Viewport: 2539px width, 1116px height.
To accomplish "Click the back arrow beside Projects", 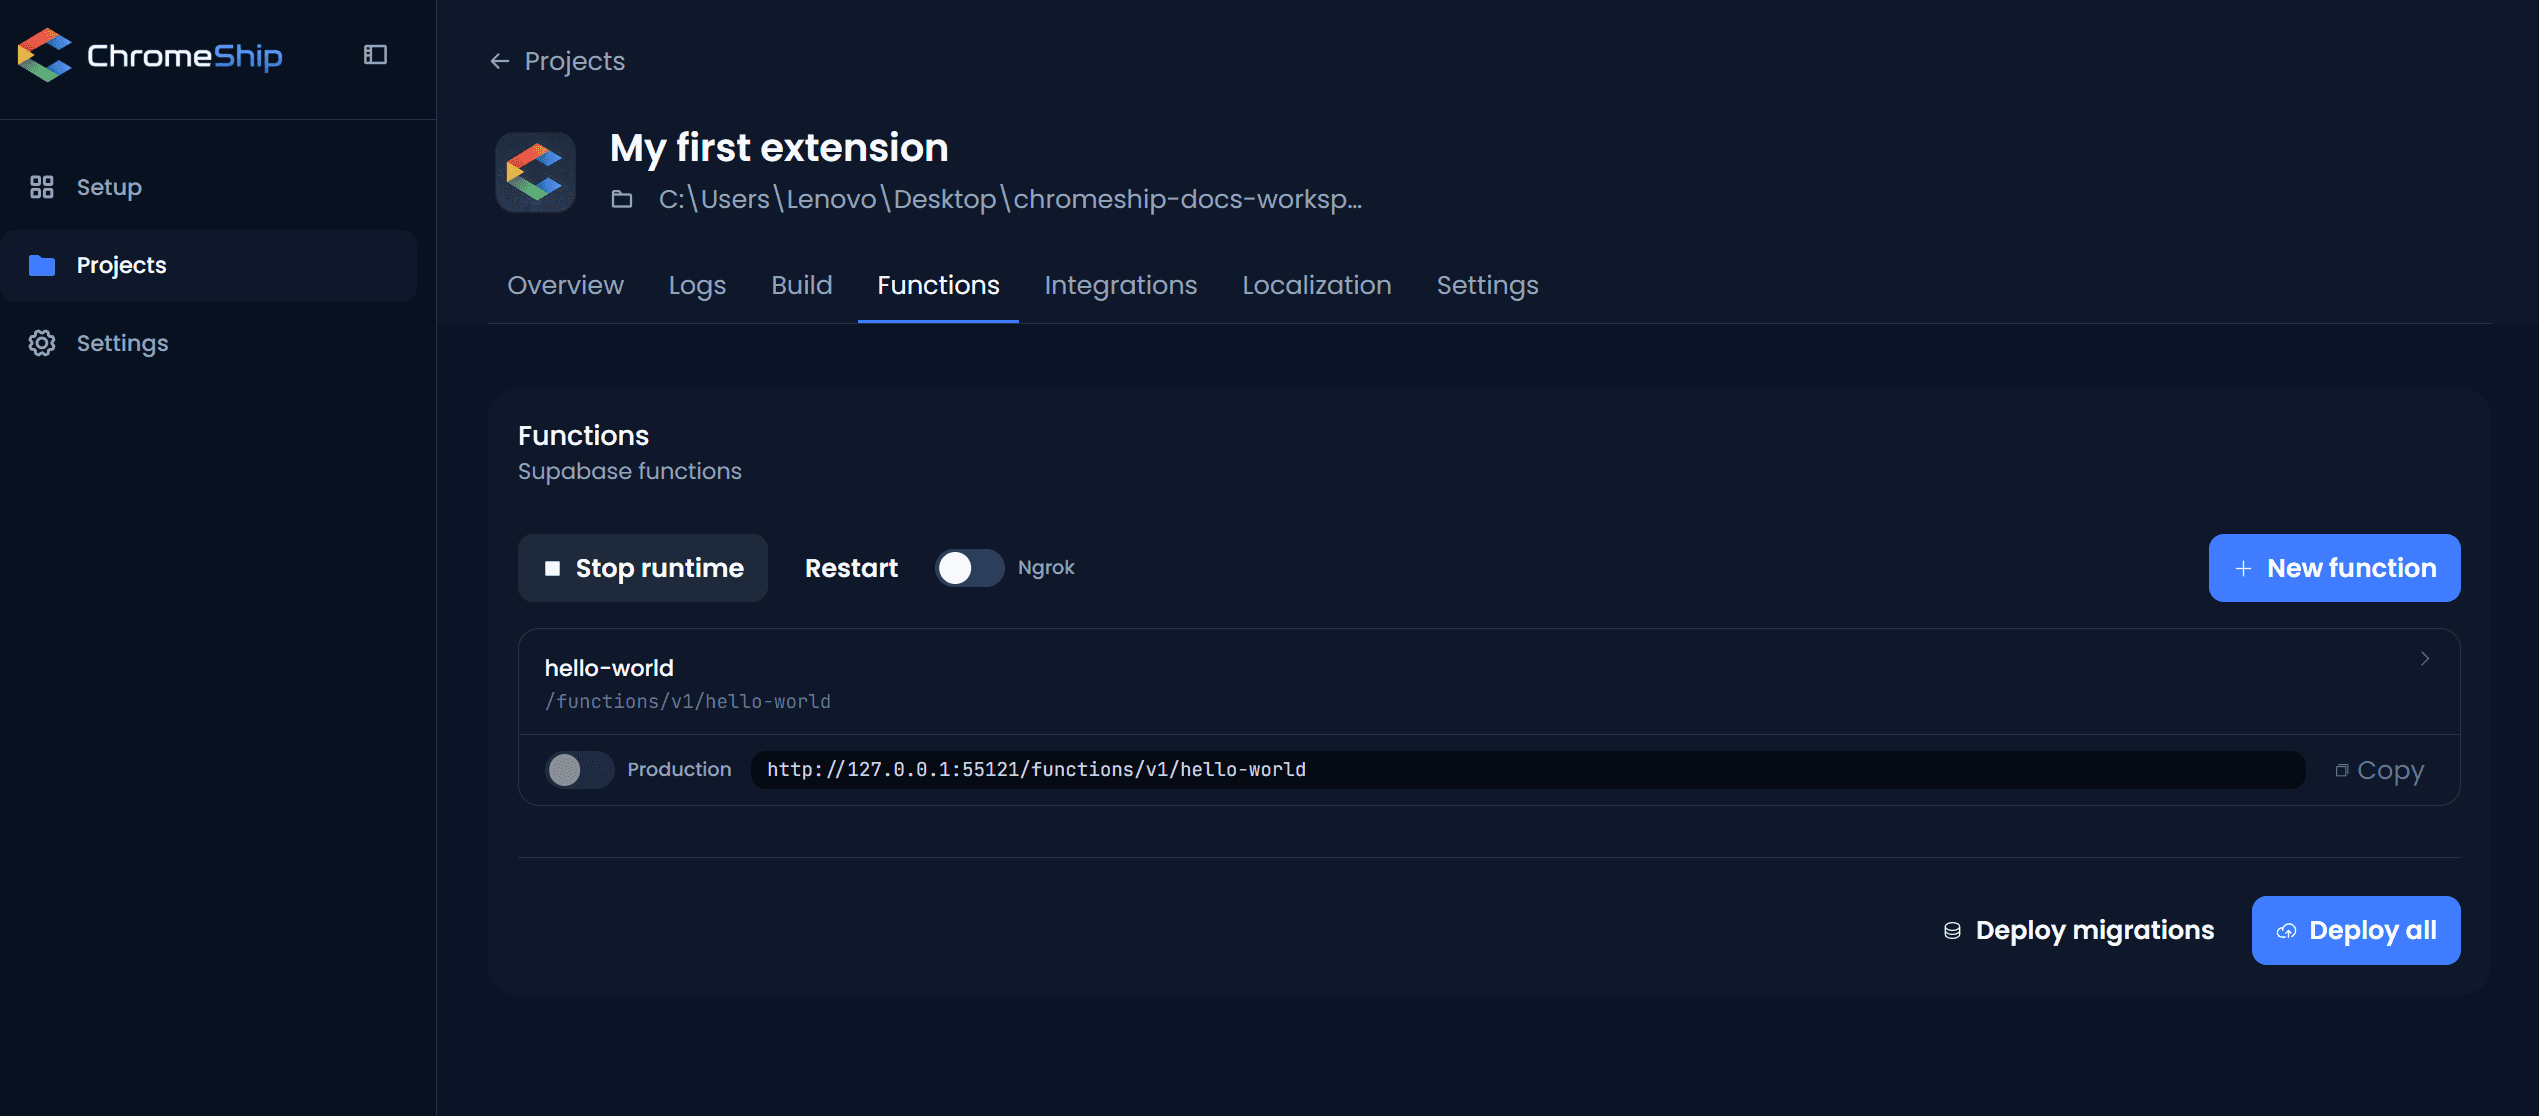I will pyautogui.click(x=500, y=61).
